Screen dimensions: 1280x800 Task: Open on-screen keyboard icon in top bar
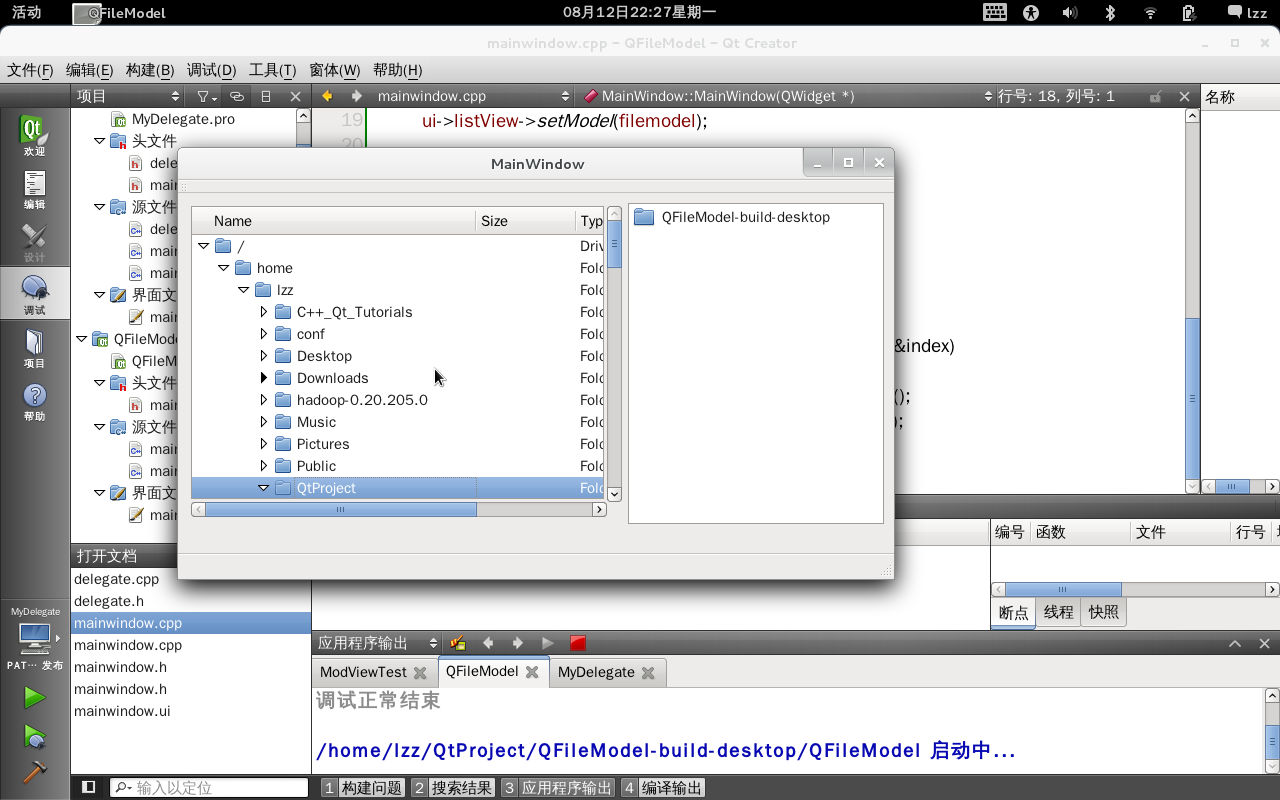click(994, 13)
